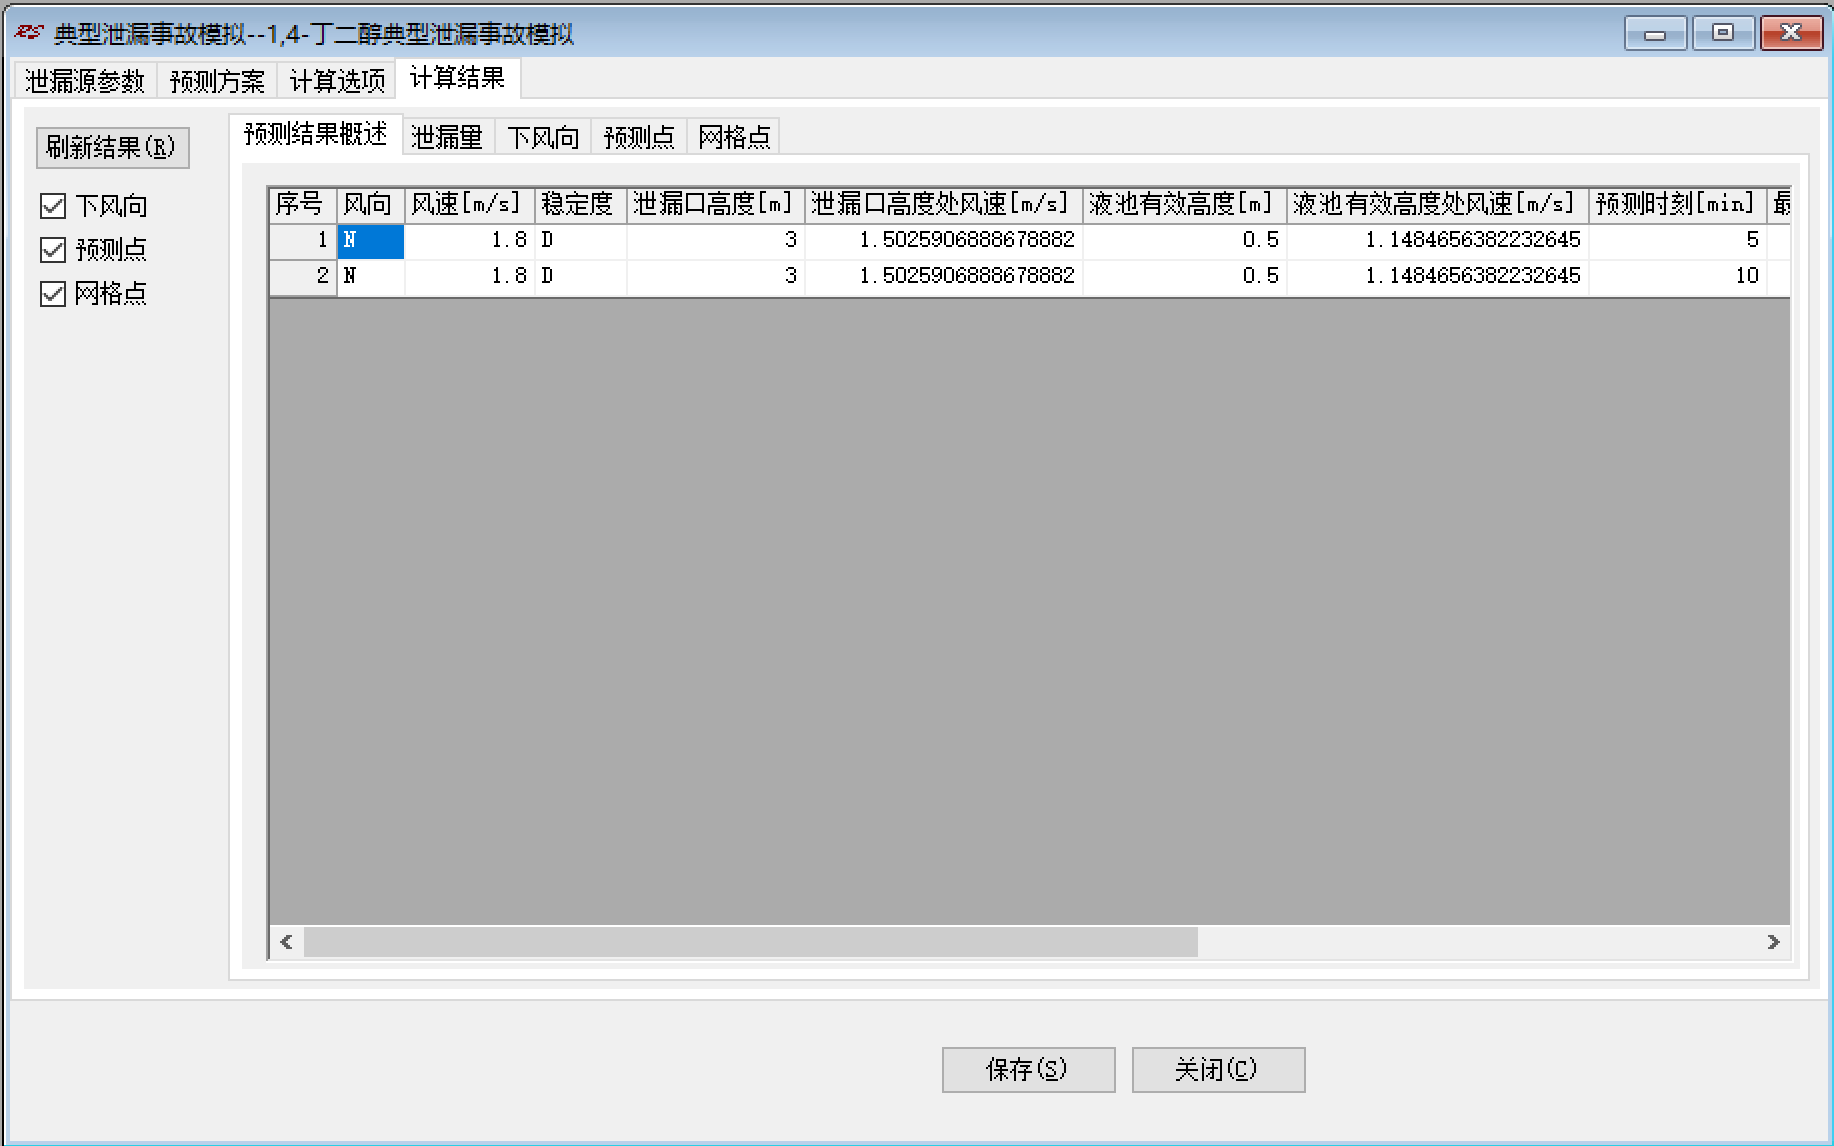Close window with red X button
The width and height of the screenshot is (1834, 1146).
click(x=1791, y=33)
